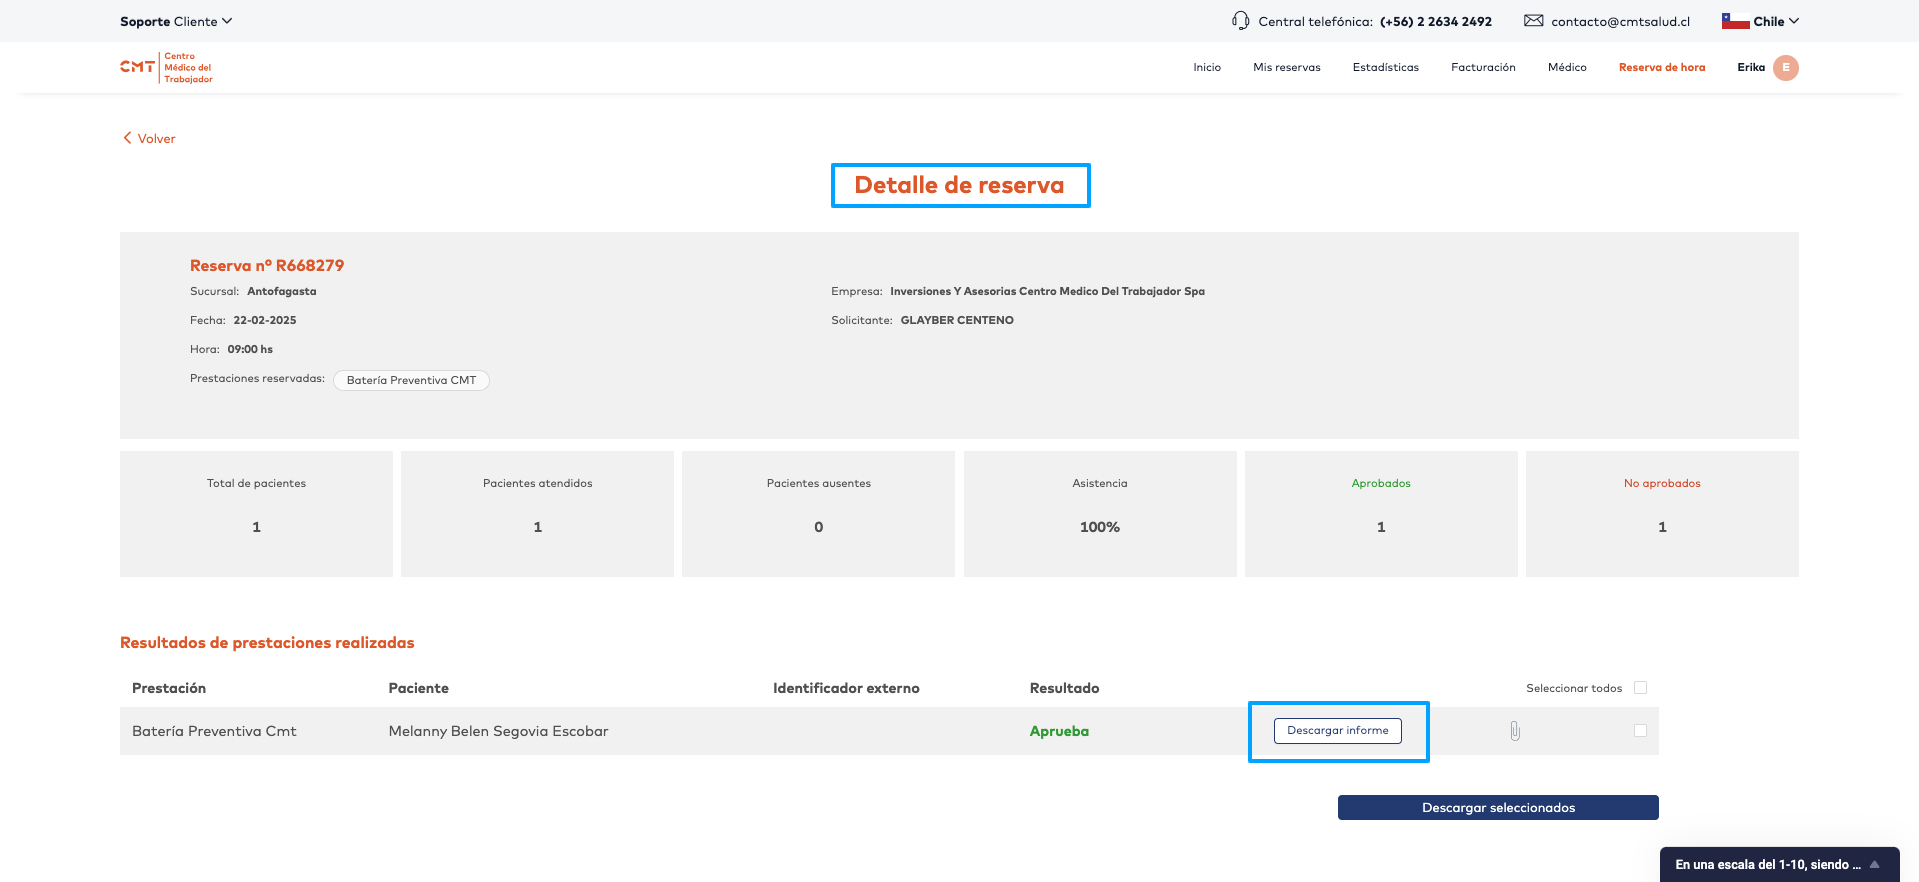Check the Seleccionar todos checkbox
The image size is (1919, 882).
1640,688
